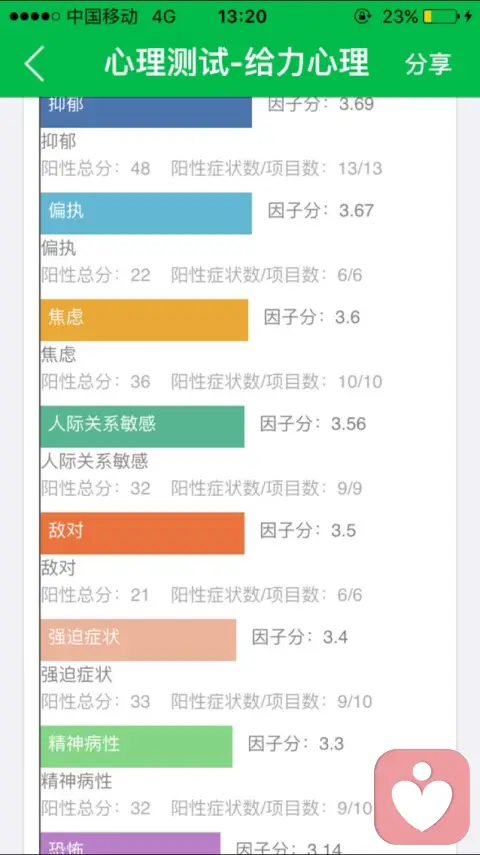Tap the back arrow icon
Image resolution: width=480 pixels, height=855 pixels.
click(x=34, y=63)
